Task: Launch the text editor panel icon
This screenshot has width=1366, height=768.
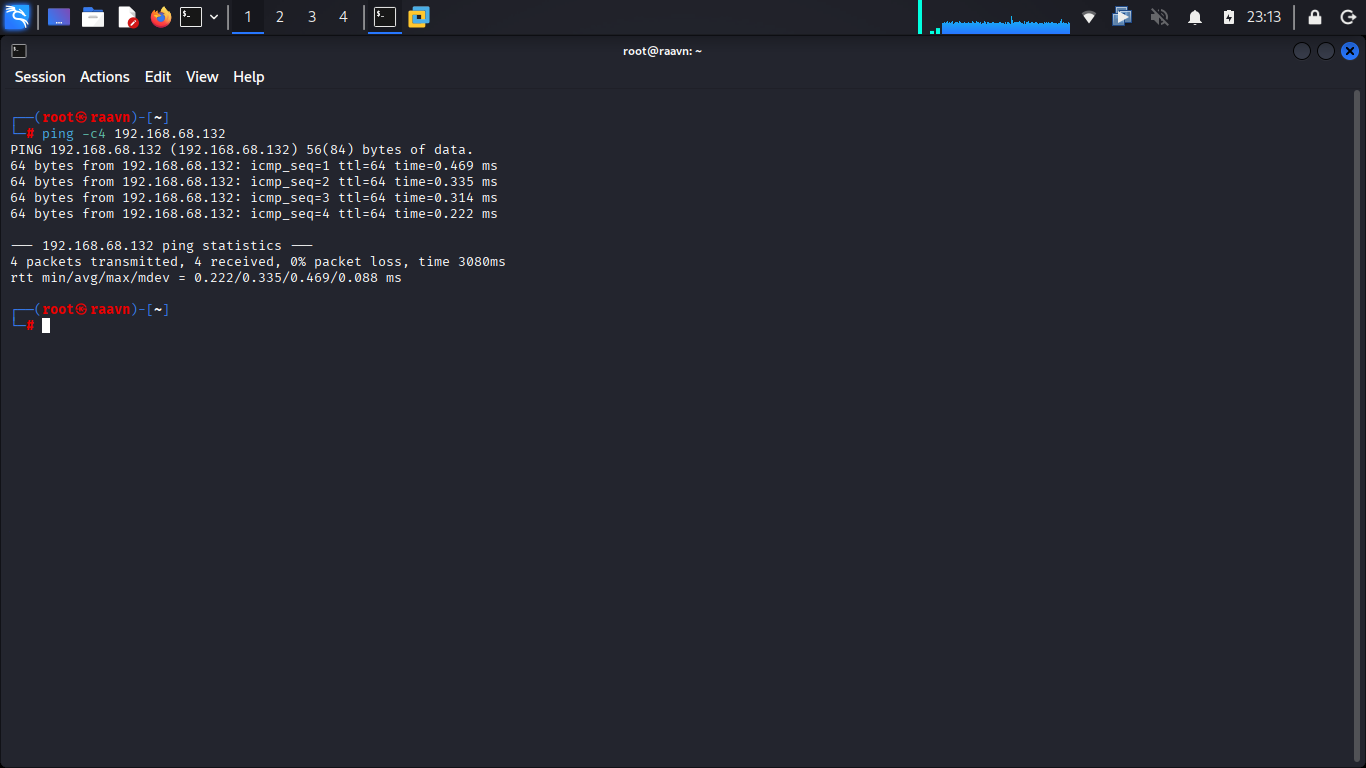Action: point(127,17)
